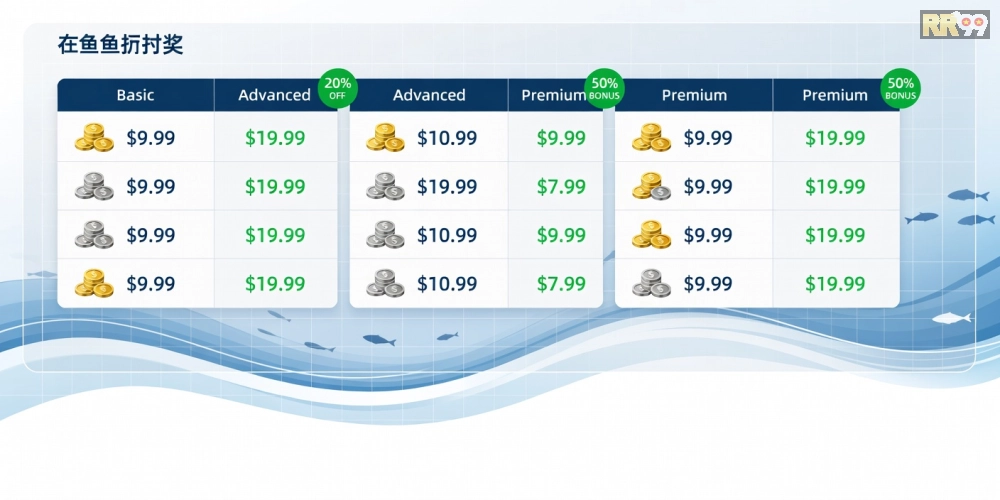The width and height of the screenshot is (1000, 500).
Task: Click the silver coin icon beside the black $19.99
Action: point(385,187)
